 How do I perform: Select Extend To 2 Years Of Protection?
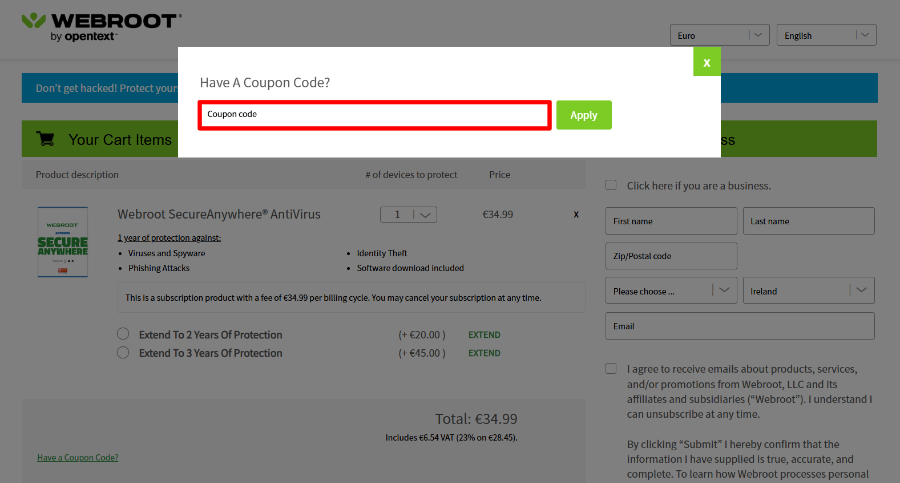tap(123, 334)
